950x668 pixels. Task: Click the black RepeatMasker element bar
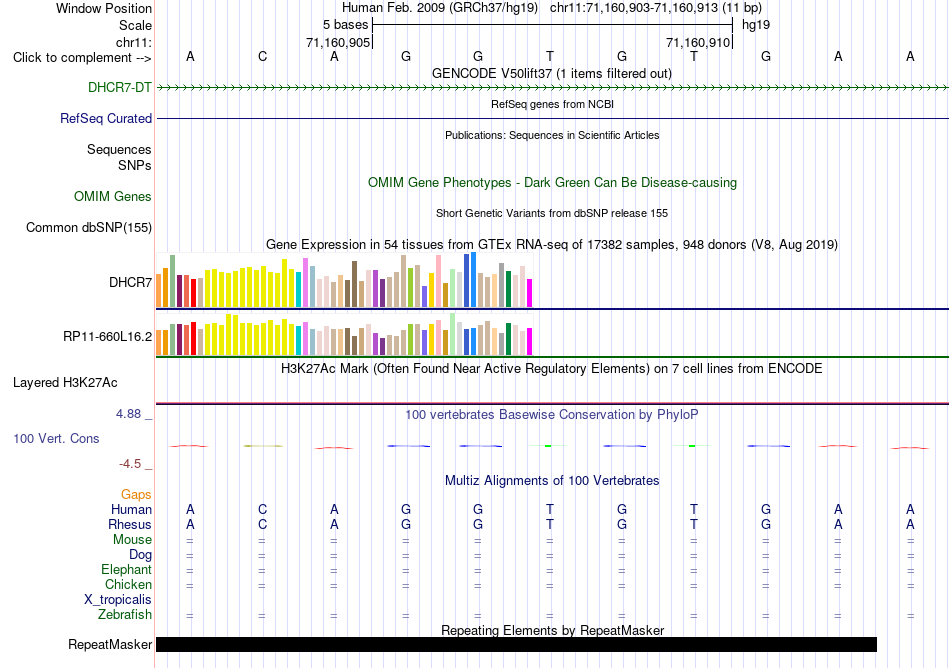[516, 644]
